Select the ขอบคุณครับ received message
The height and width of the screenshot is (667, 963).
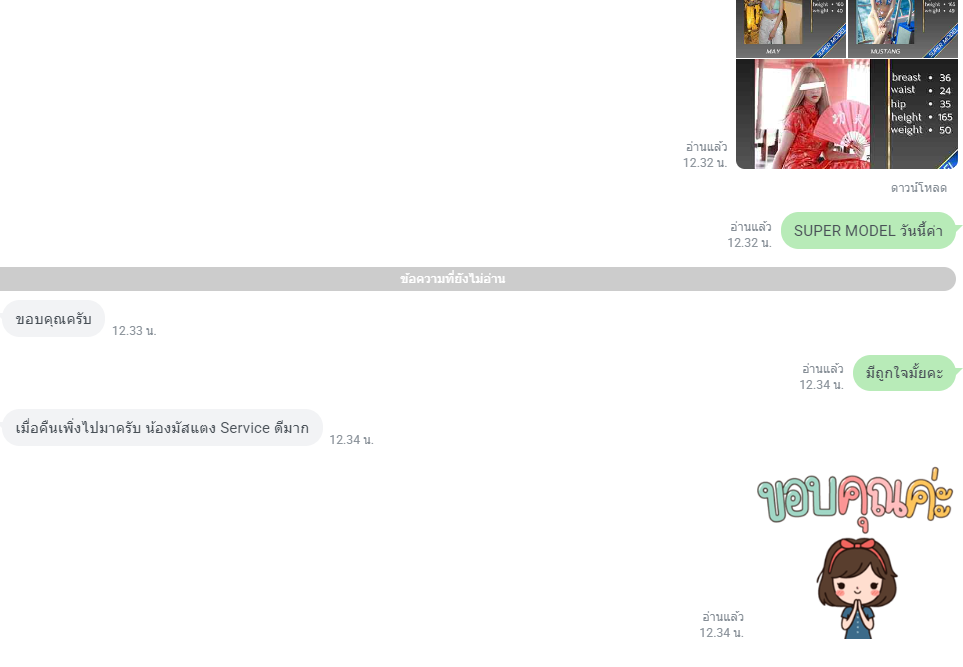[x=53, y=319]
